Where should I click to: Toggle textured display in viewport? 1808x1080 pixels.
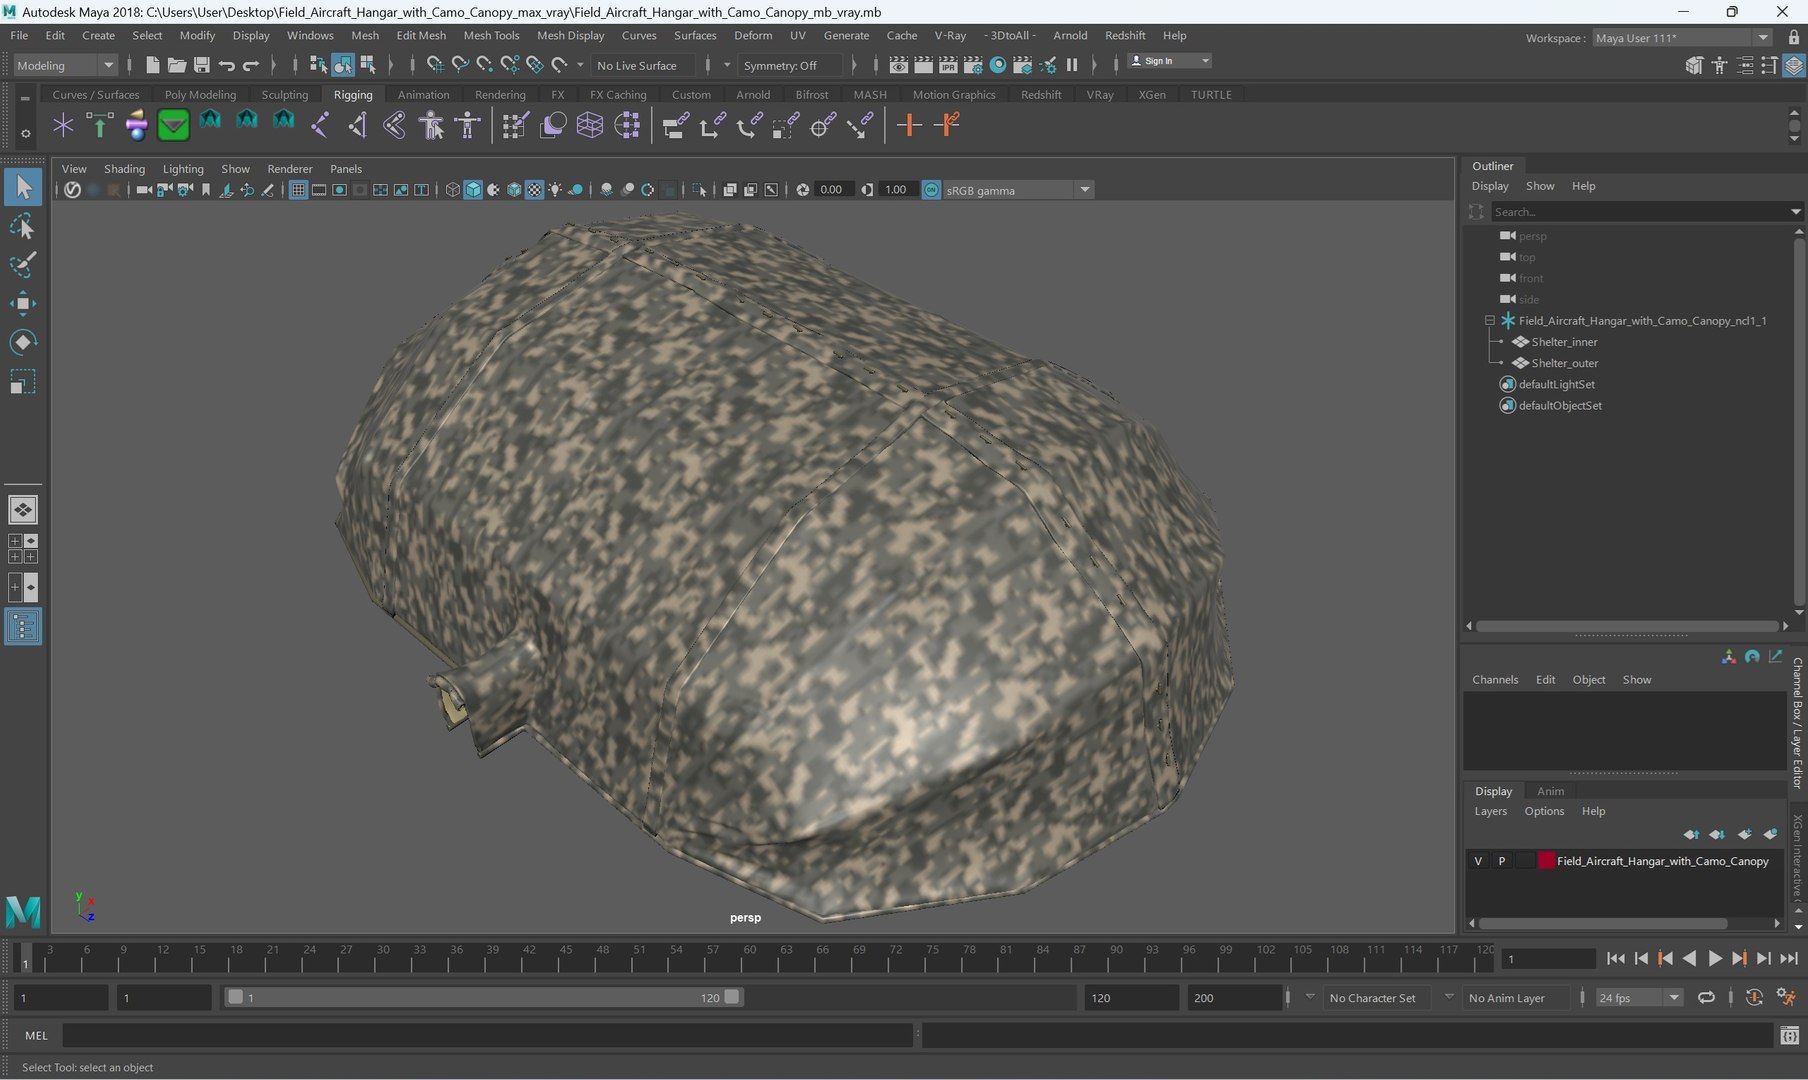click(x=535, y=190)
